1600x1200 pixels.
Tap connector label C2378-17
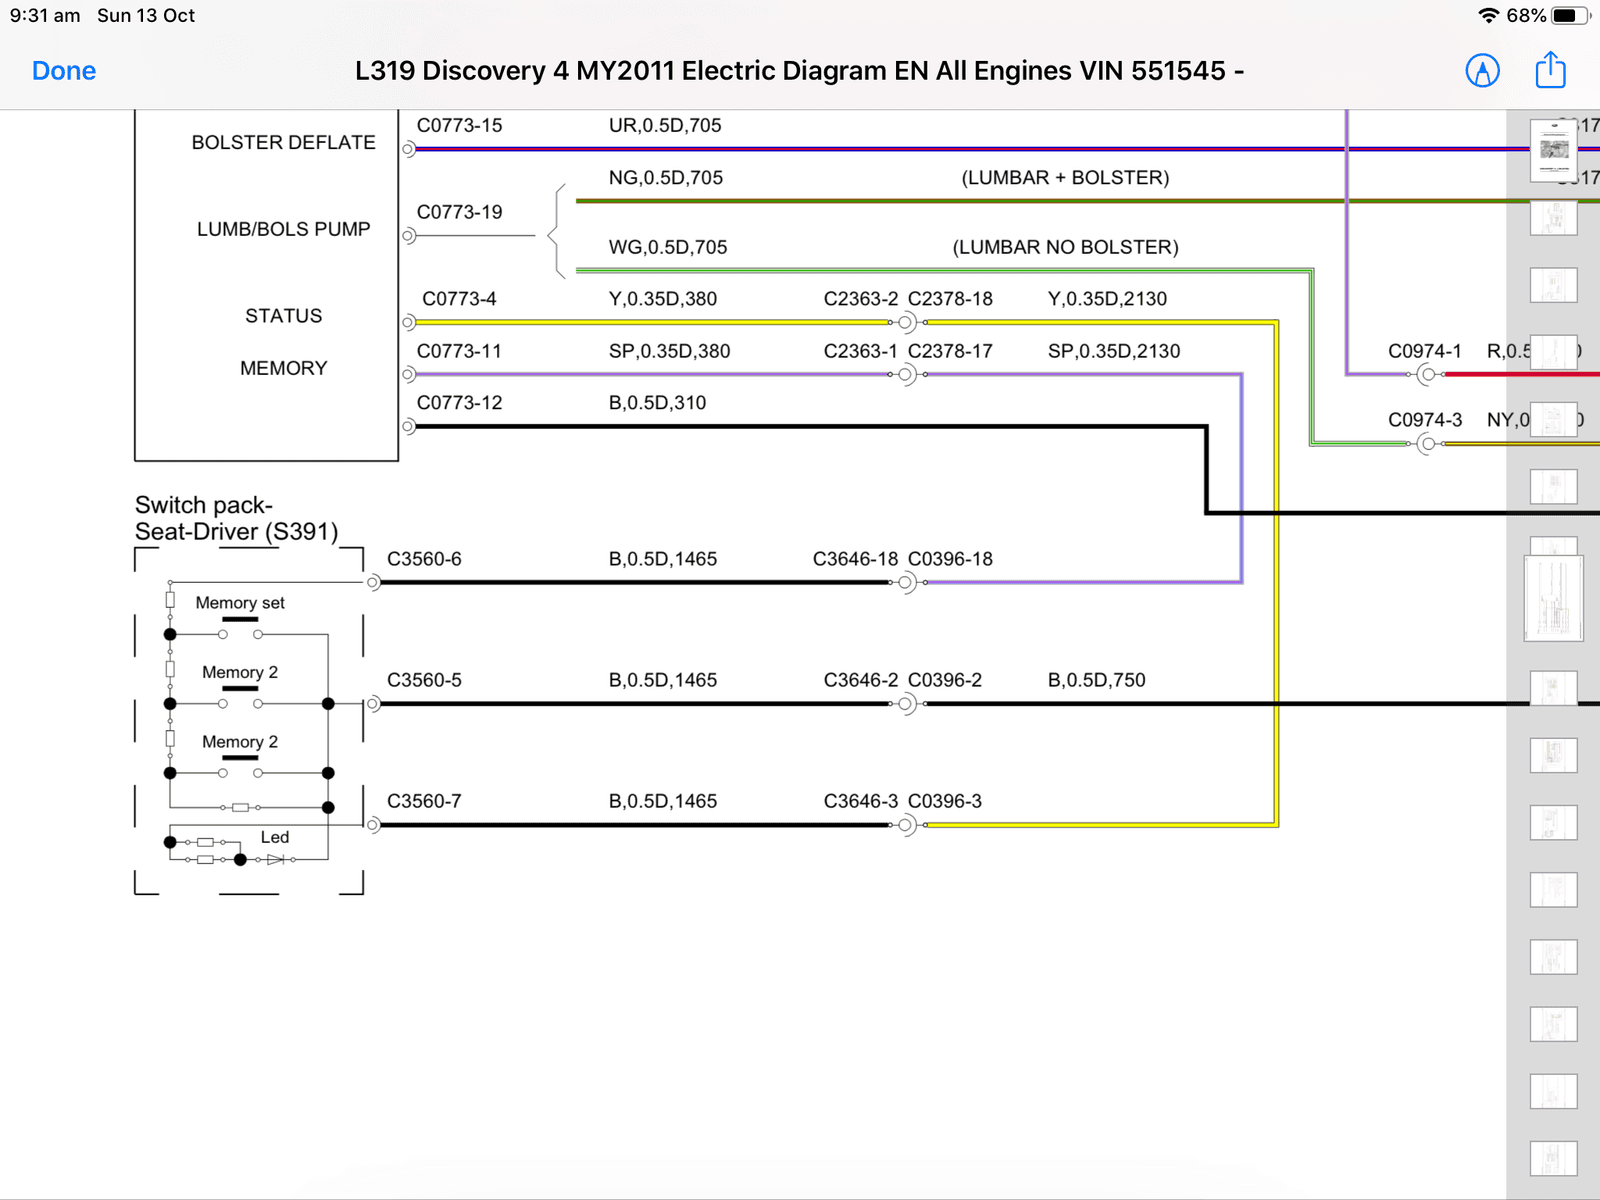click(x=950, y=351)
